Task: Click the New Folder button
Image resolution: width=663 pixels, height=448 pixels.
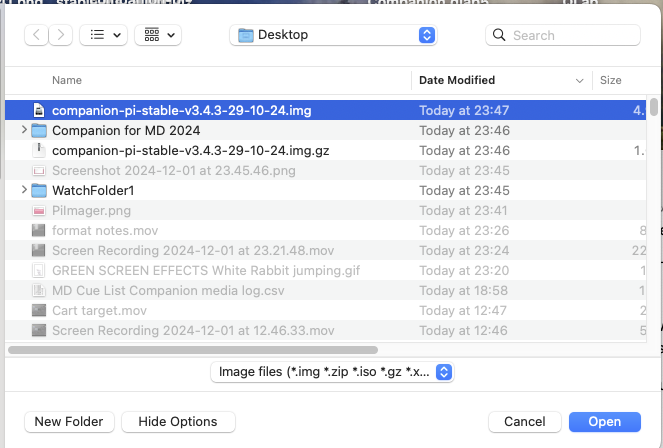Action: click(x=68, y=422)
